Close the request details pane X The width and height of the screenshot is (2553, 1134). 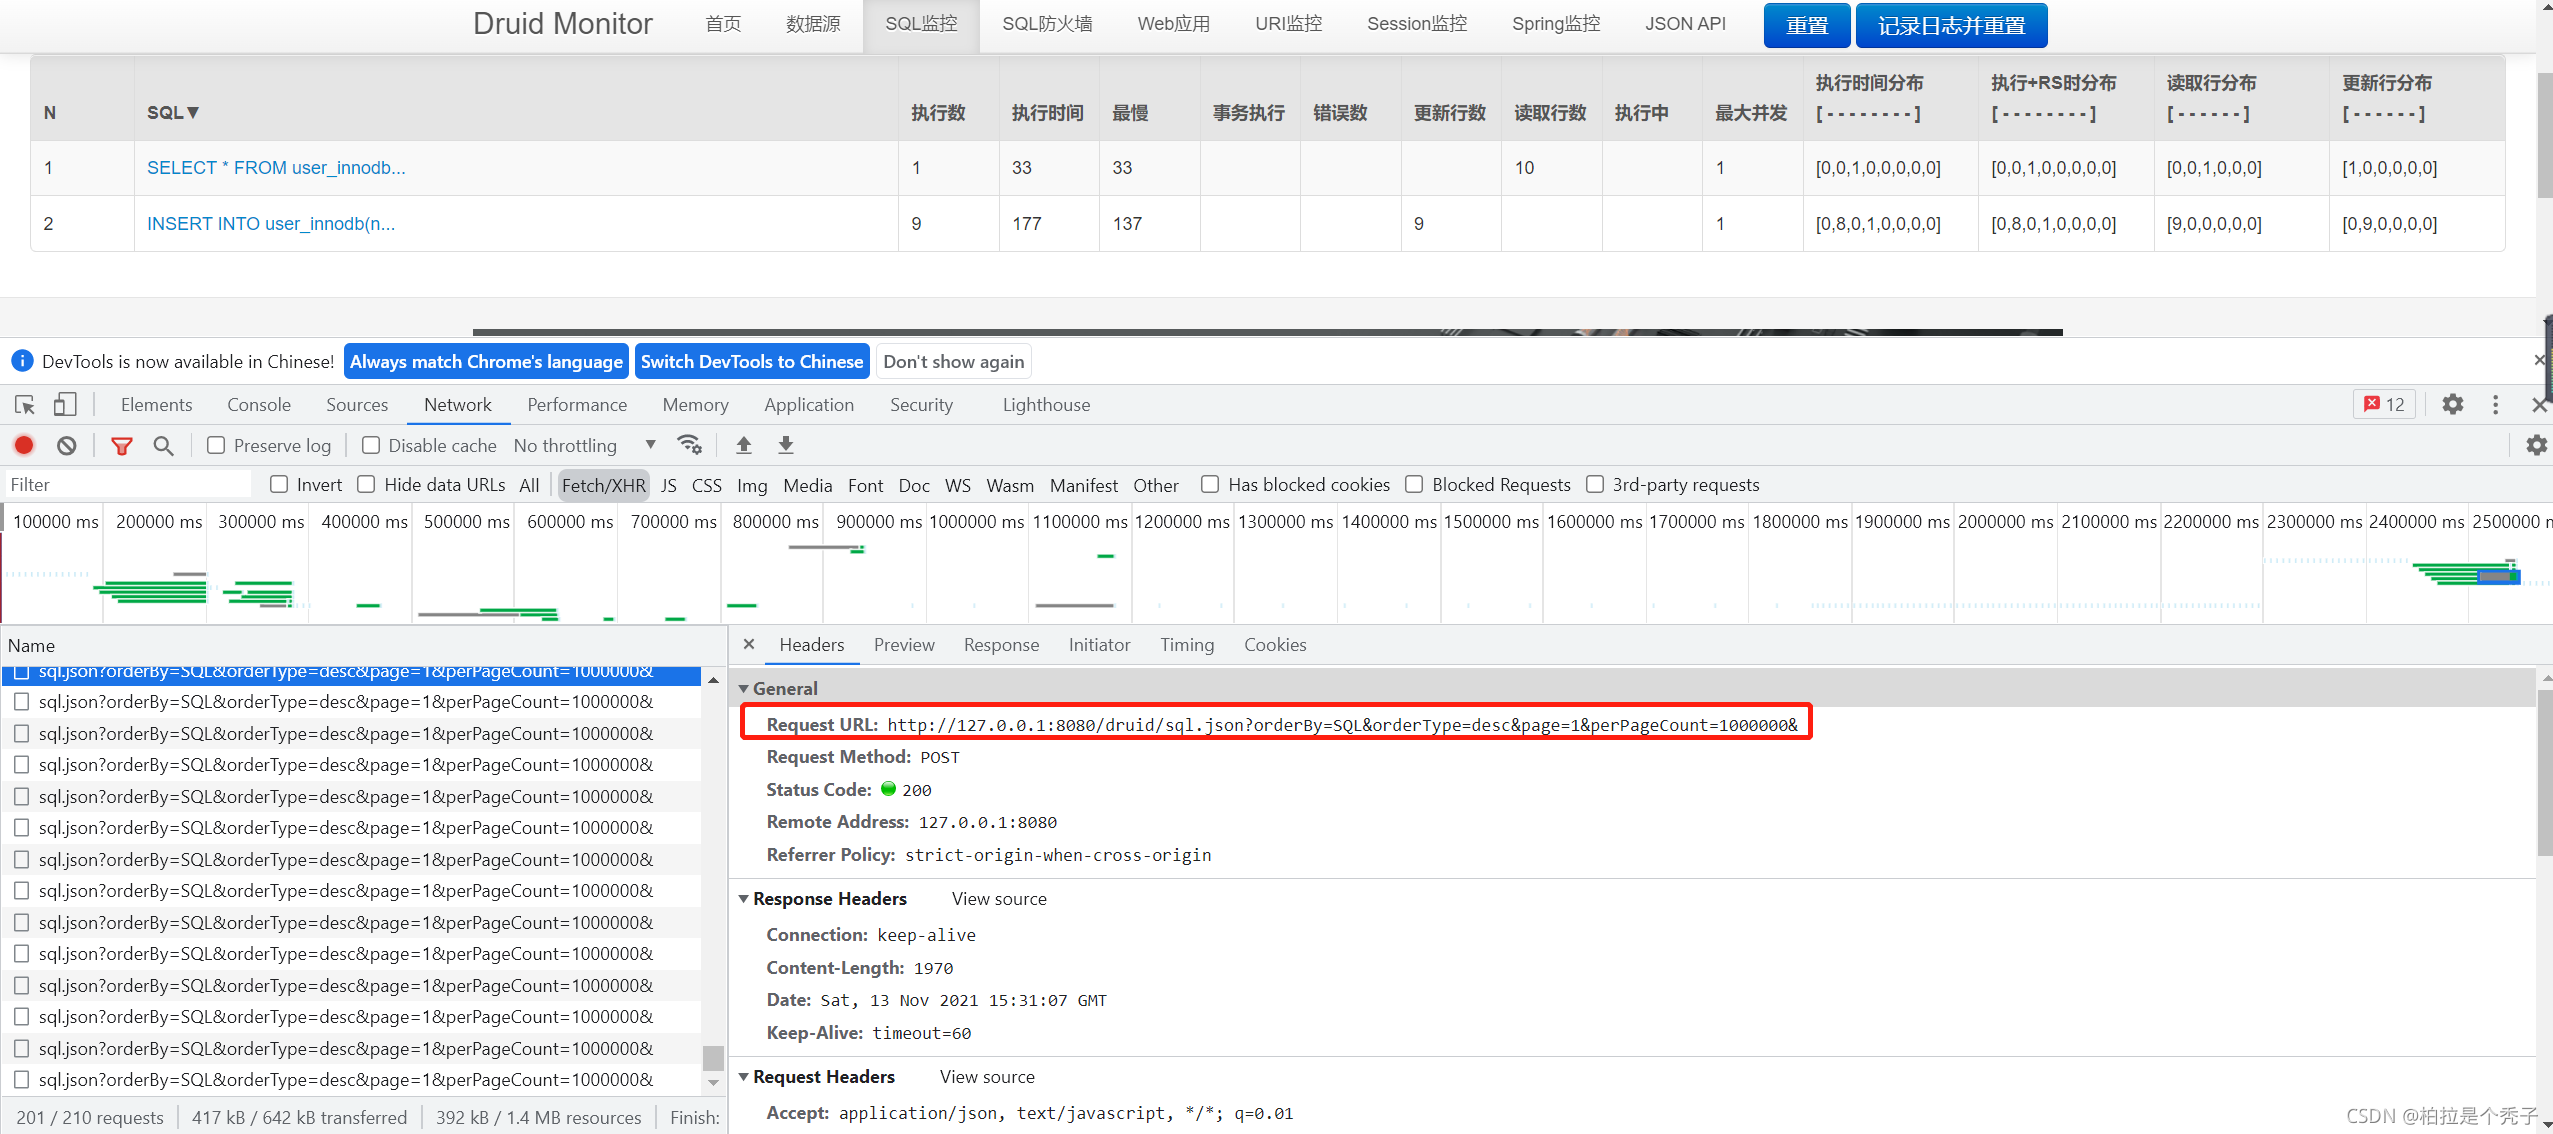pyautogui.click(x=749, y=645)
